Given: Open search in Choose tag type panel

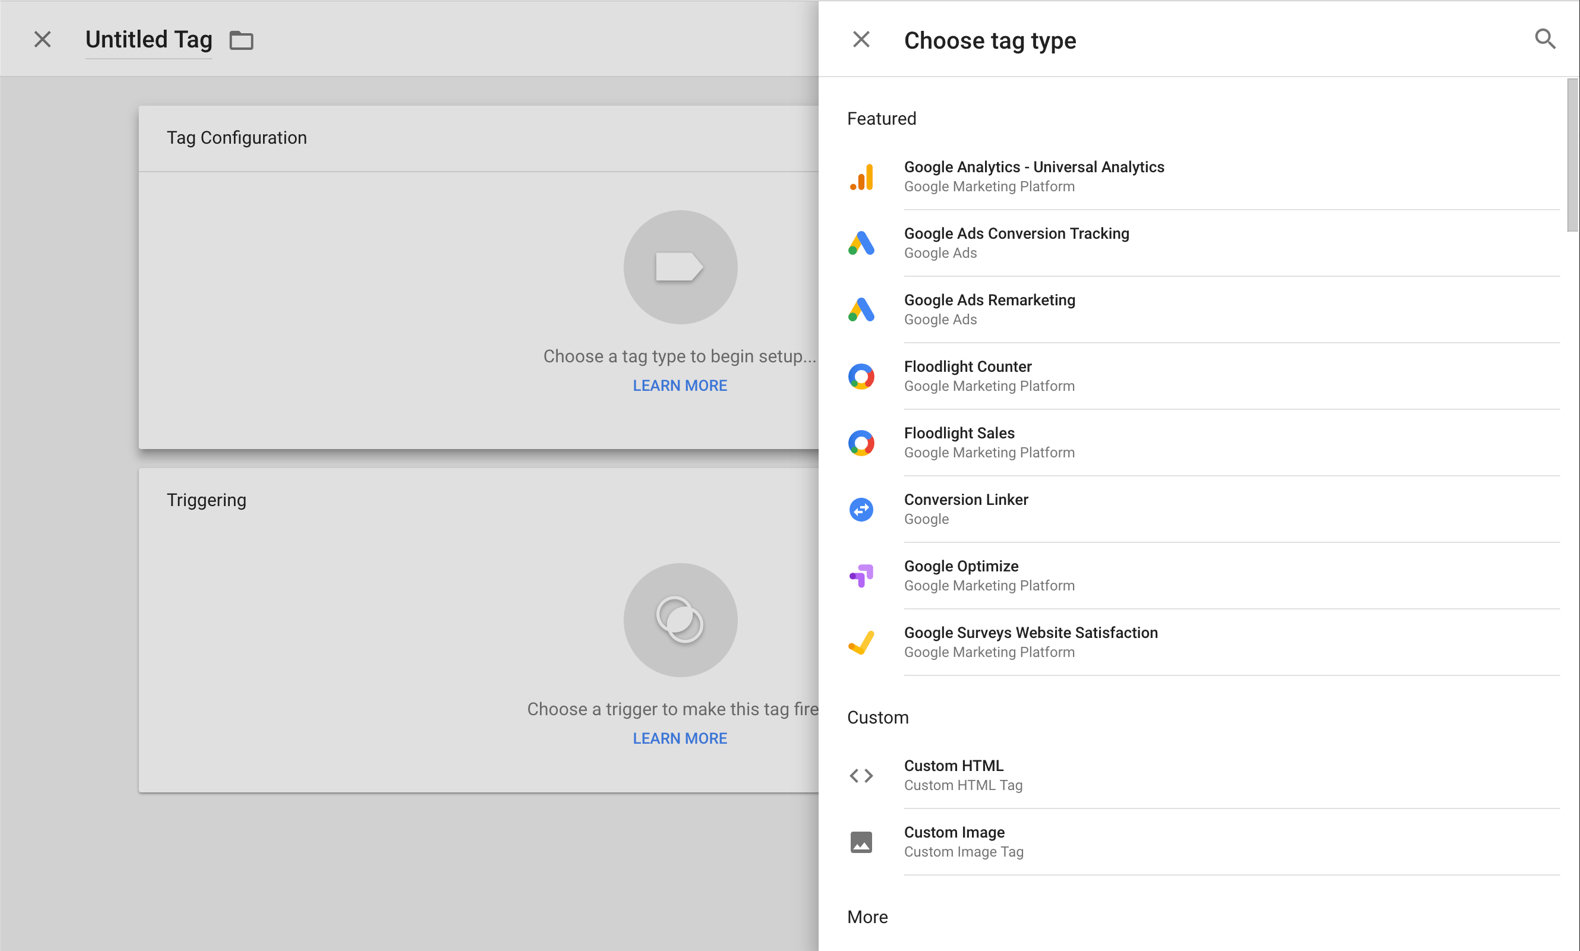Looking at the screenshot, I should 1545,39.
